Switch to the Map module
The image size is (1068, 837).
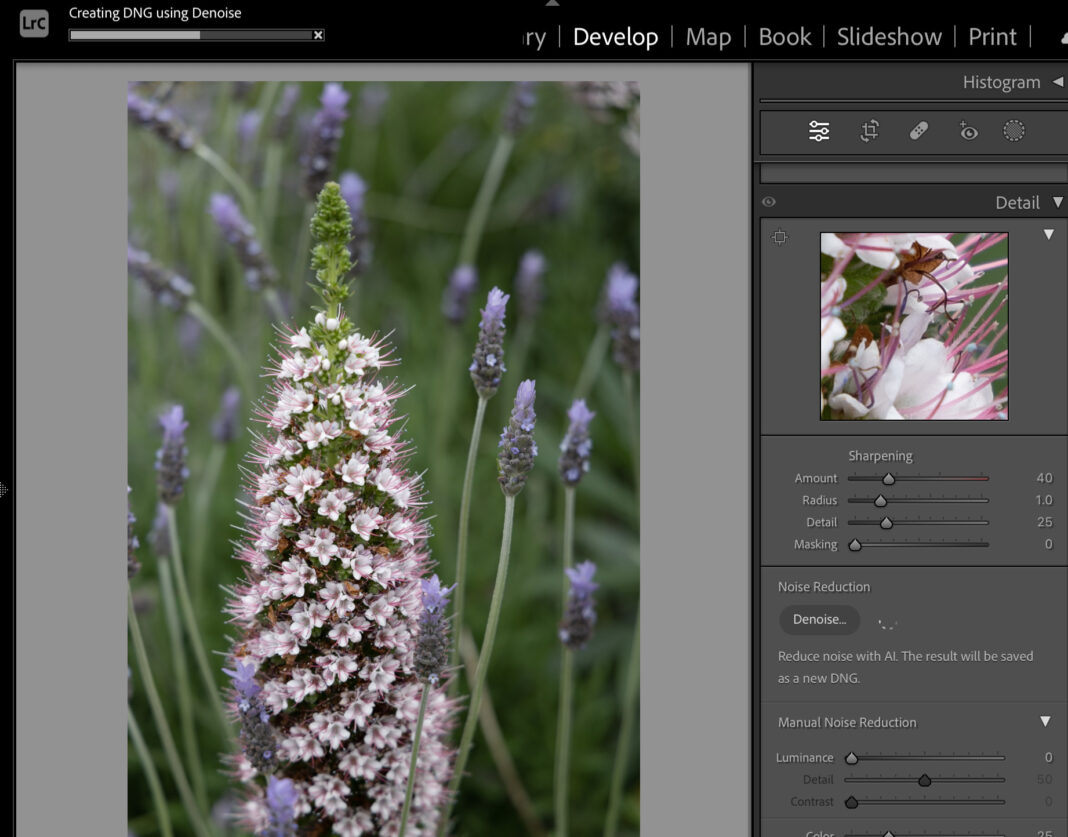[x=708, y=37]
